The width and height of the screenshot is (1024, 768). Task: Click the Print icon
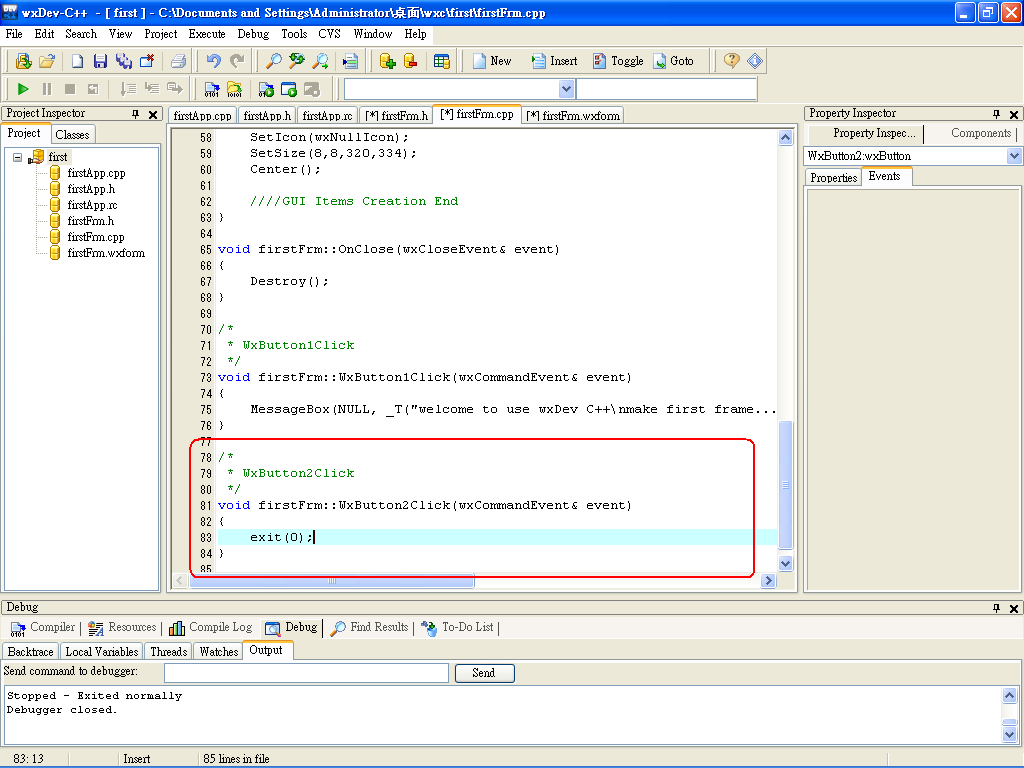tap(179, 61)
